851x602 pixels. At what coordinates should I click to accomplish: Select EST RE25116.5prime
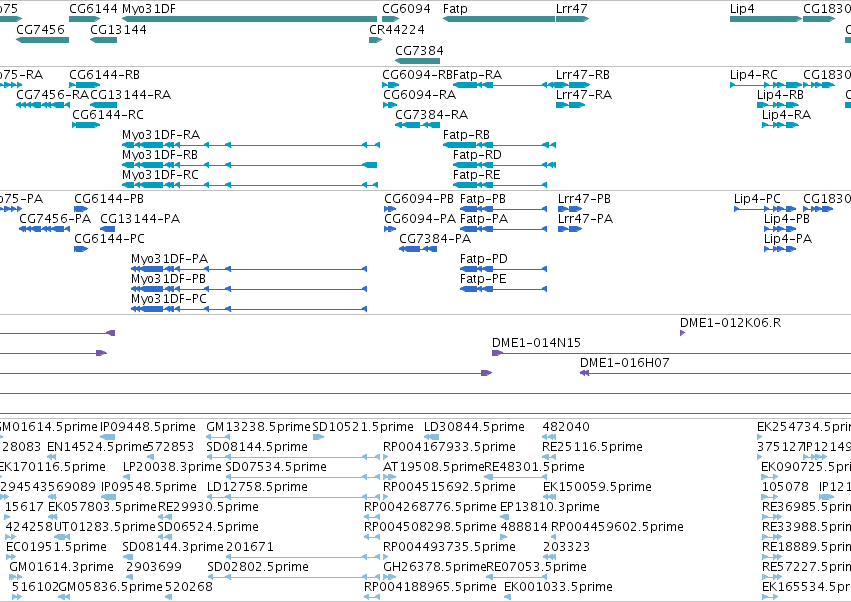[548, 457]
